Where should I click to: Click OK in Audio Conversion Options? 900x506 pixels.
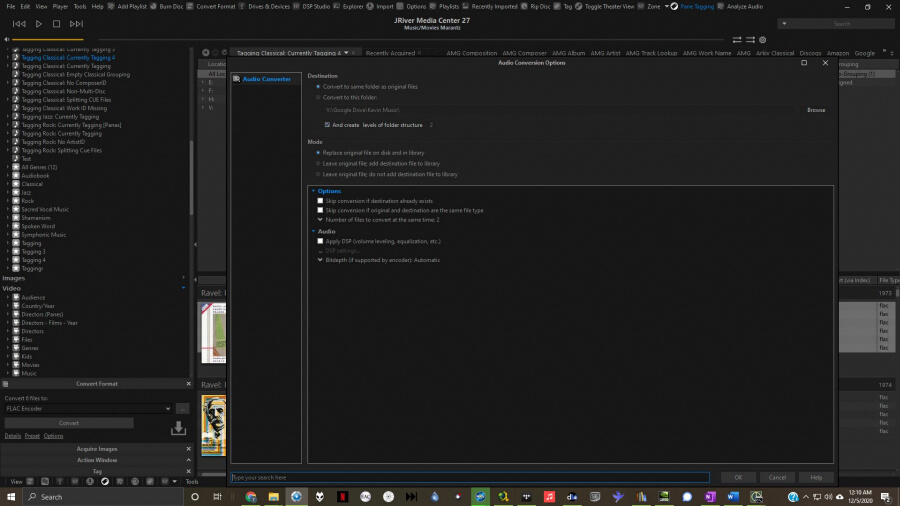tap(738, 477)
